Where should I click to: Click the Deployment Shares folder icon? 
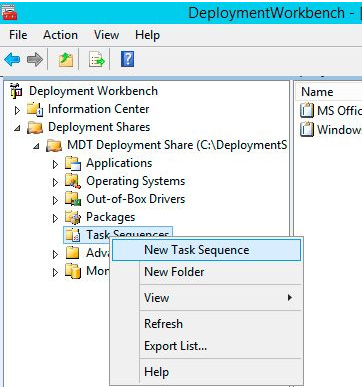(x=35, y=127)
